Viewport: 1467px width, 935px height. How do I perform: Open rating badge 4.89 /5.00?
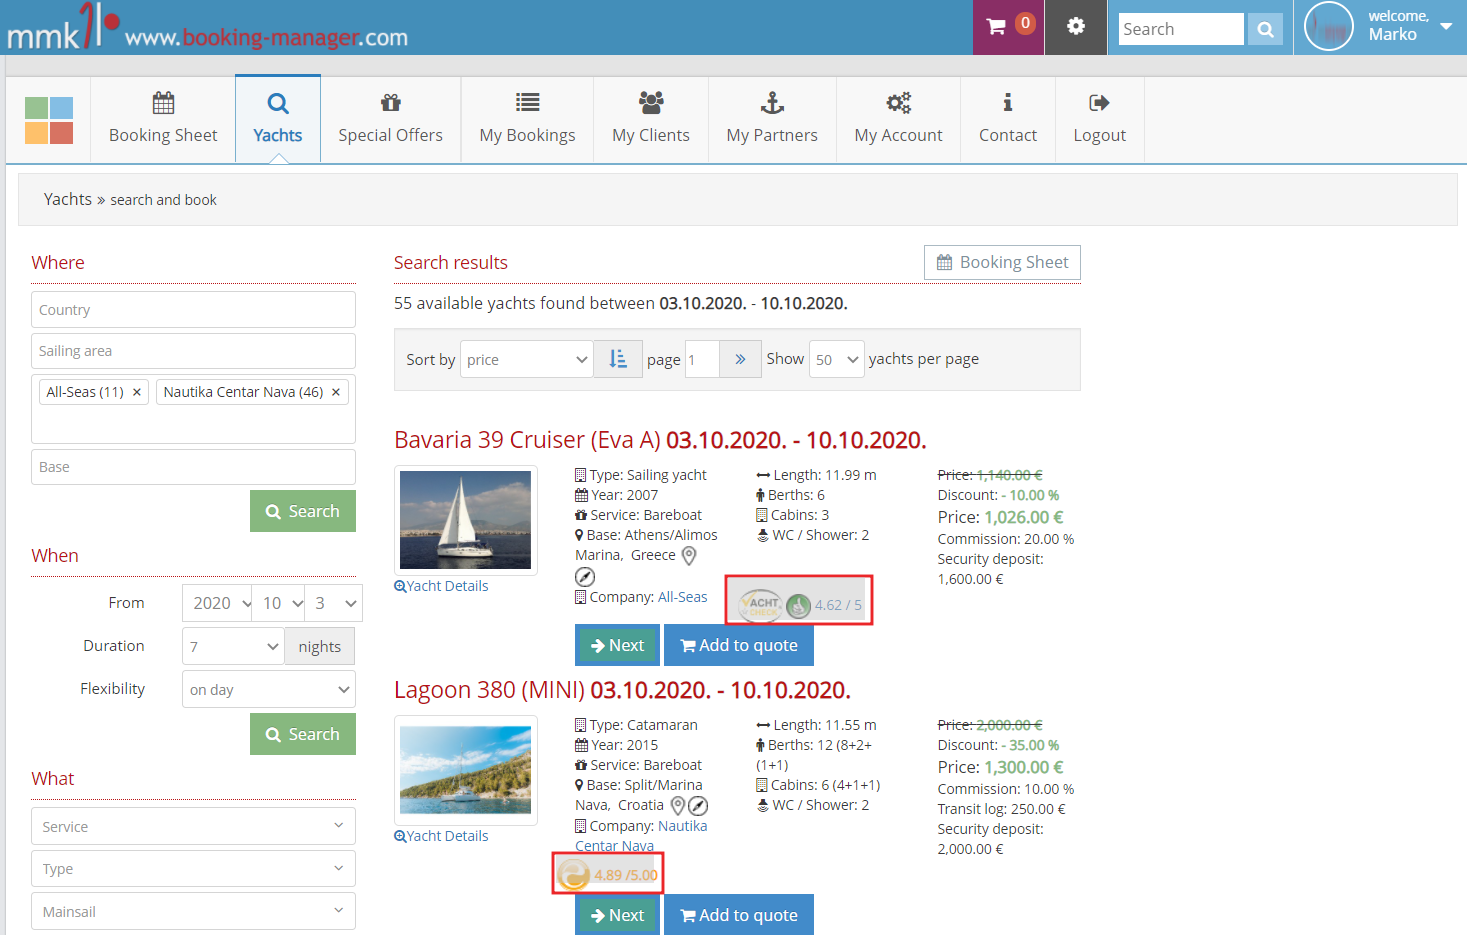[x=608, y=875]
